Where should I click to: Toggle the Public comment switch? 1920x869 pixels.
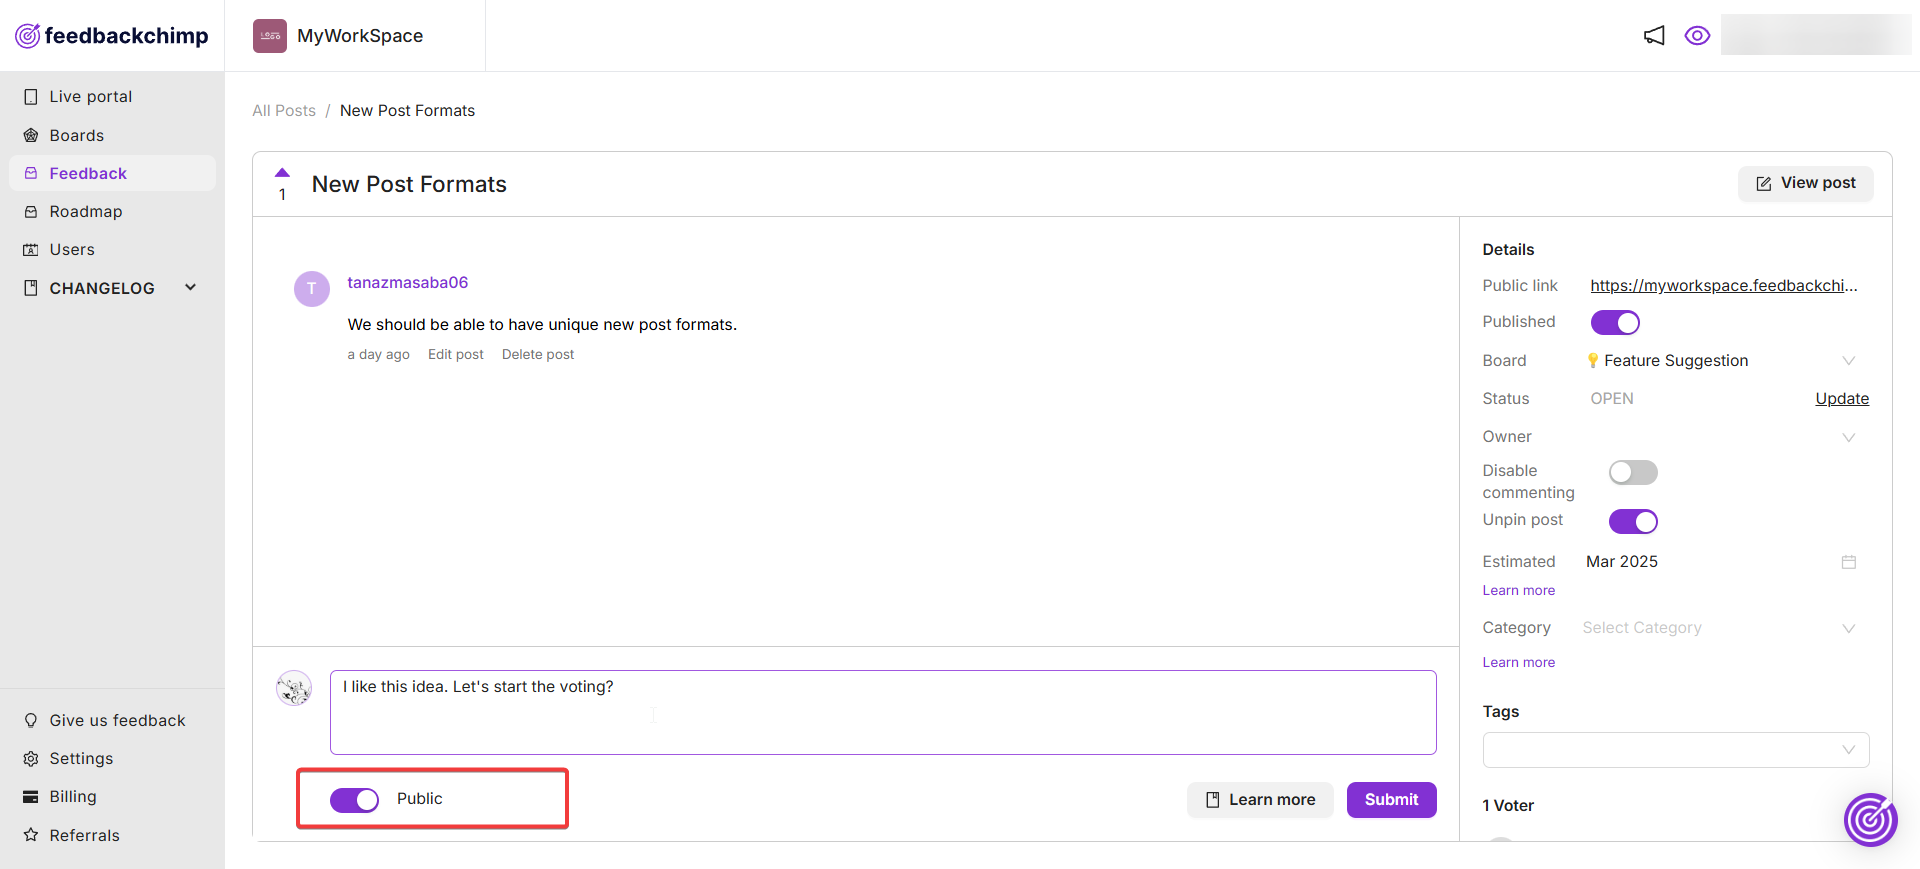[x=354, y=800]
